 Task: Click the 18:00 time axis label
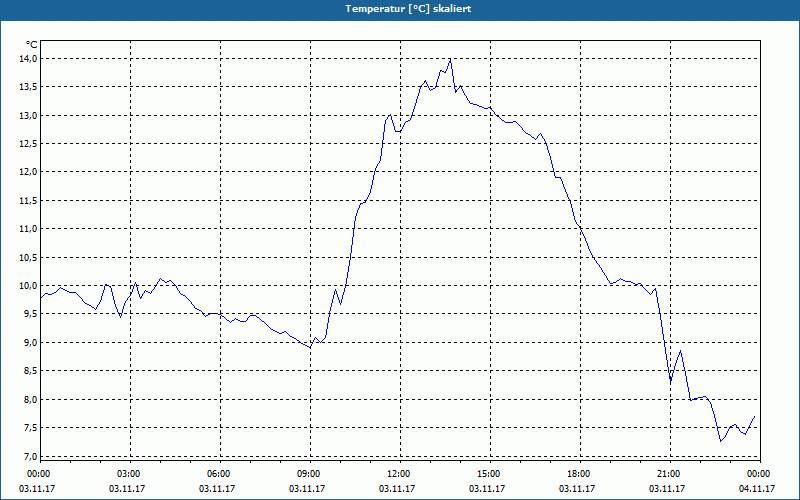point(580,474)
